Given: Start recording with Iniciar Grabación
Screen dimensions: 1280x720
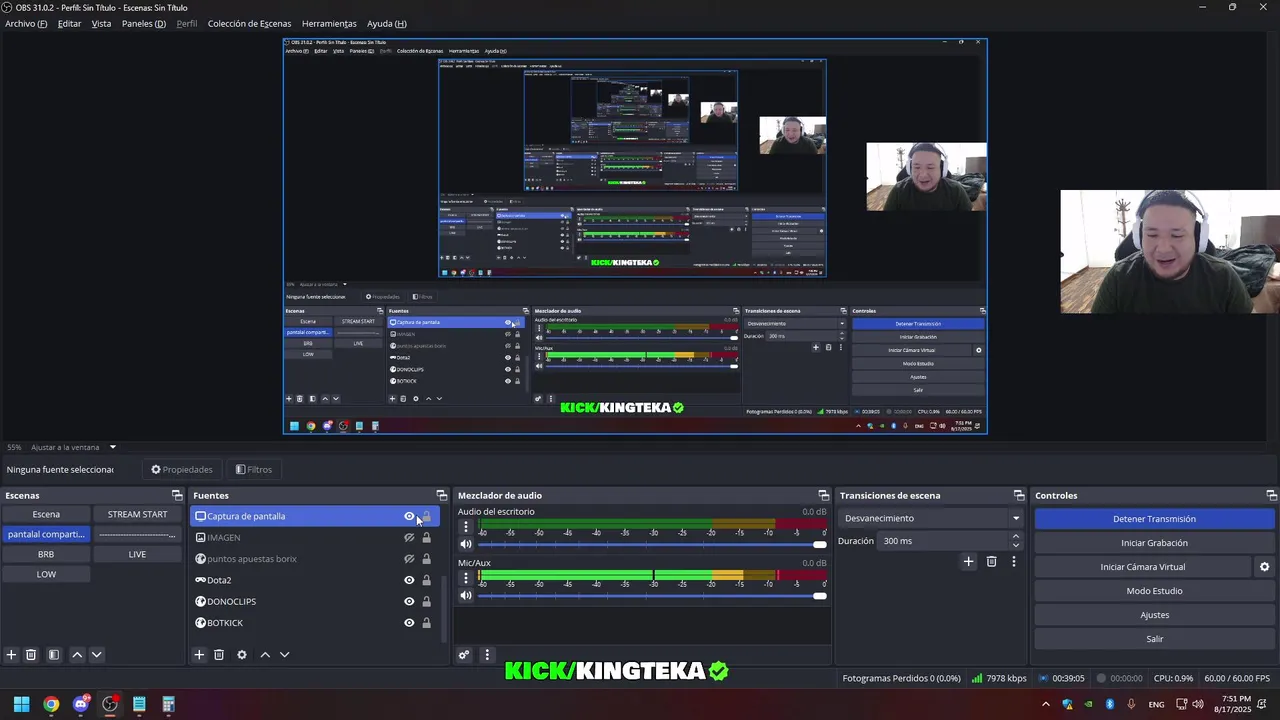Looking at the screenshot, I should [1154, 543].
